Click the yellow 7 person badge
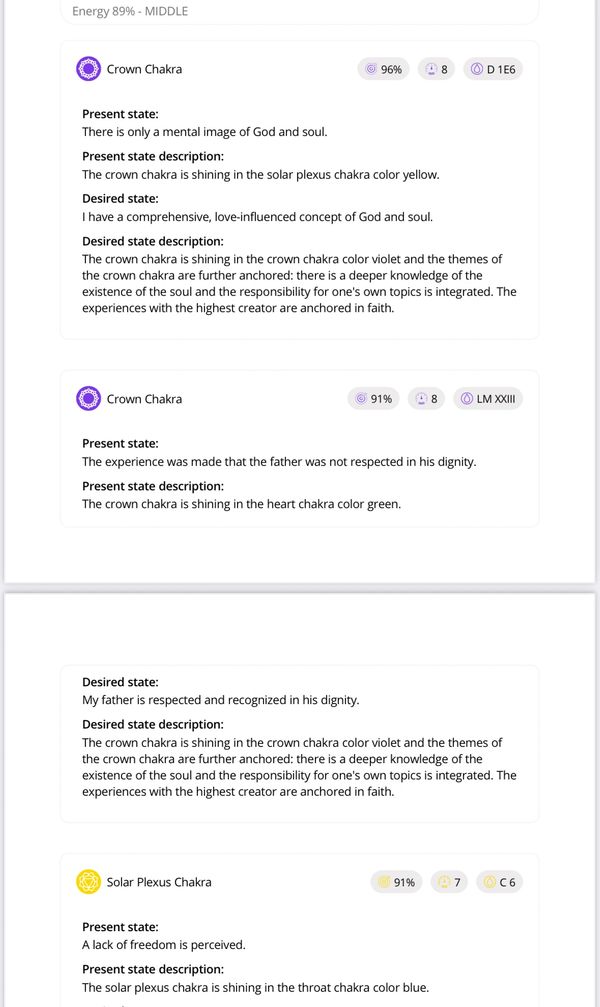This screenshot has height=1007, width=600. click(451, 882)
